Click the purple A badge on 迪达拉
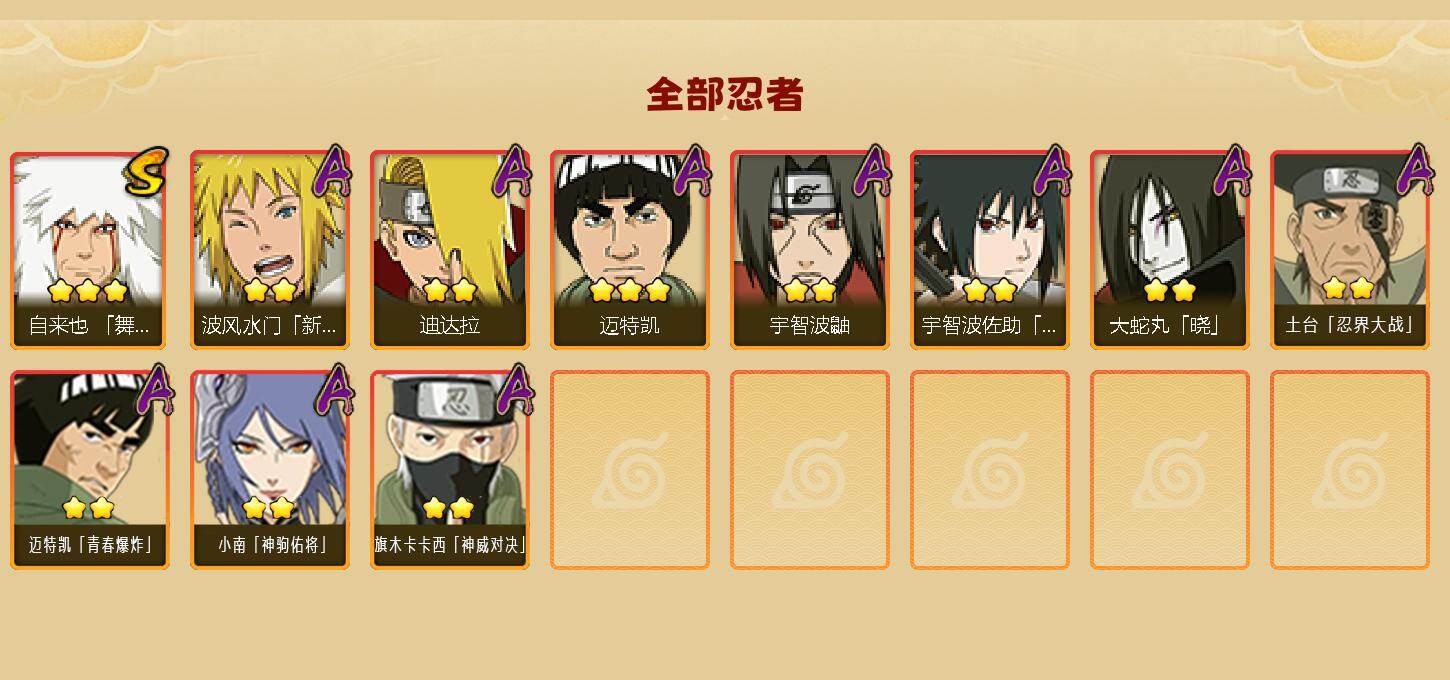 [513, 171]
